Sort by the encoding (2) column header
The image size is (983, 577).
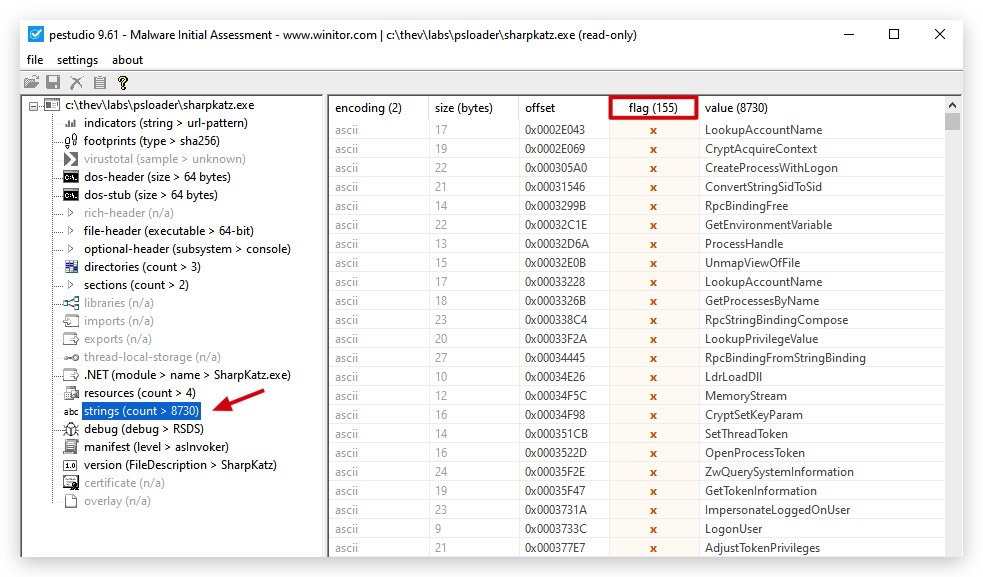[378, 108]
